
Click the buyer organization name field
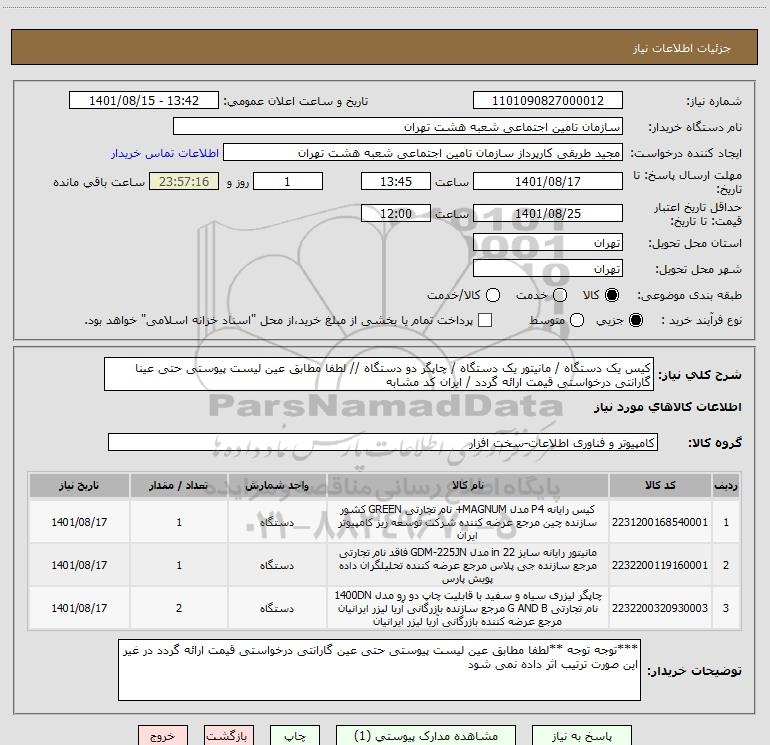[398, 127]
